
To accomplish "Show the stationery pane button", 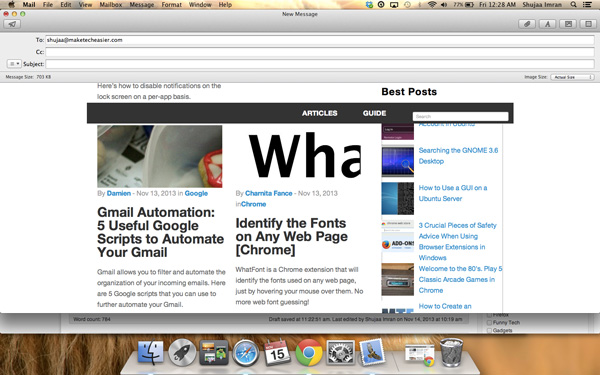I will 589,24.
